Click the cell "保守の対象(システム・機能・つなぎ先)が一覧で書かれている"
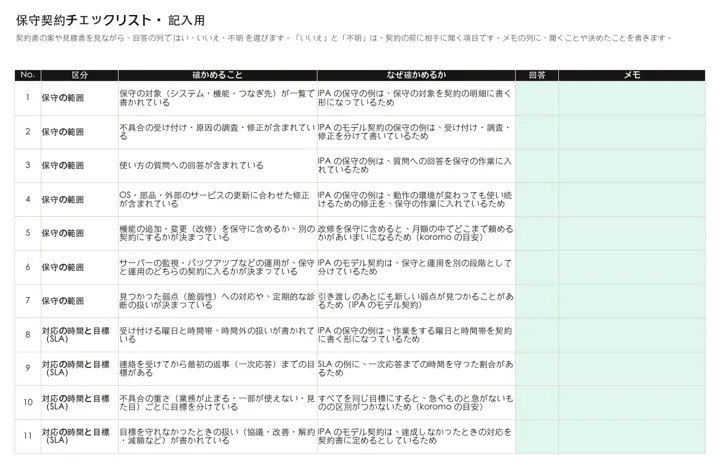 (x=217, y=98)
